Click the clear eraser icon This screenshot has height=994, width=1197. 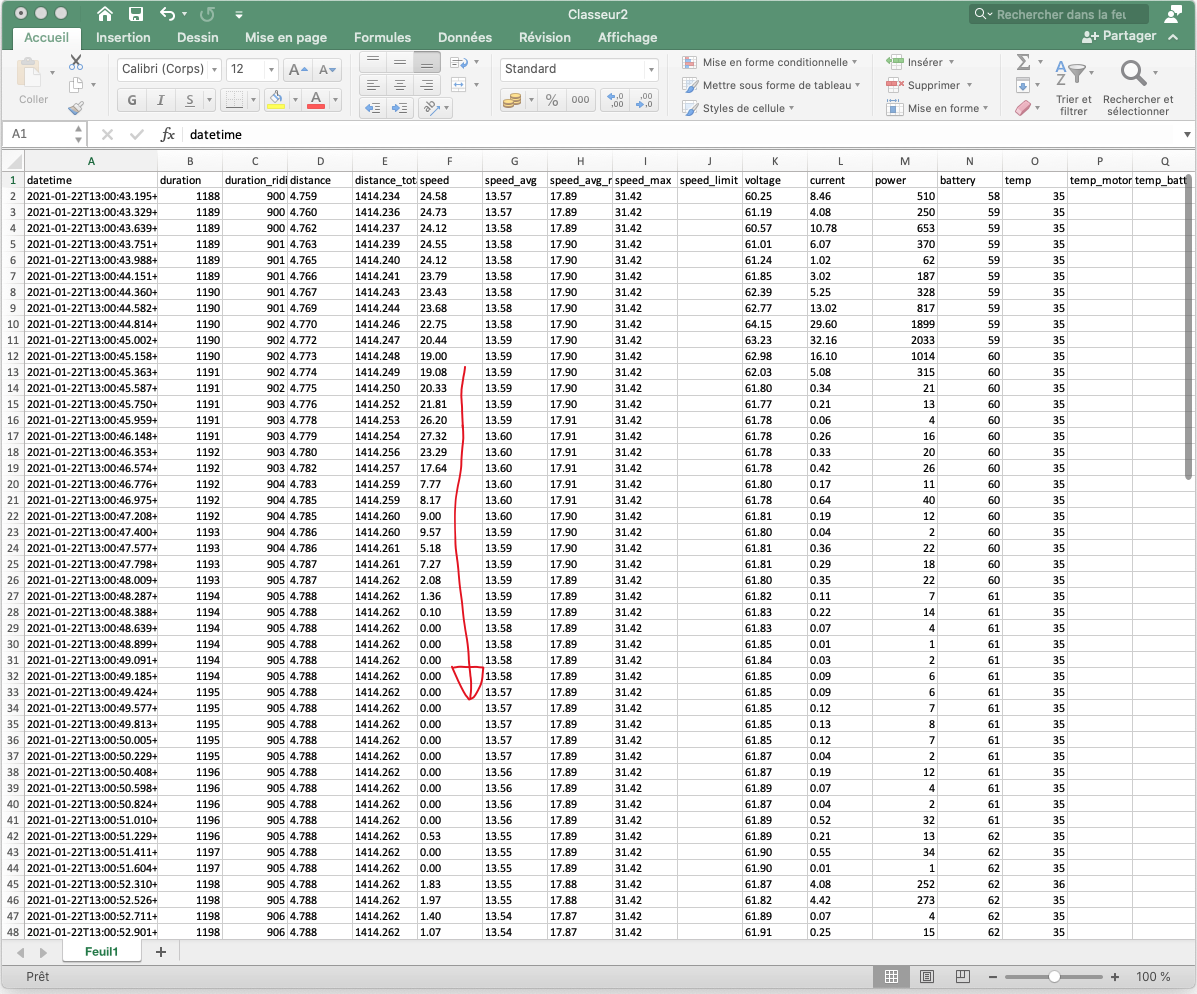1023,108
